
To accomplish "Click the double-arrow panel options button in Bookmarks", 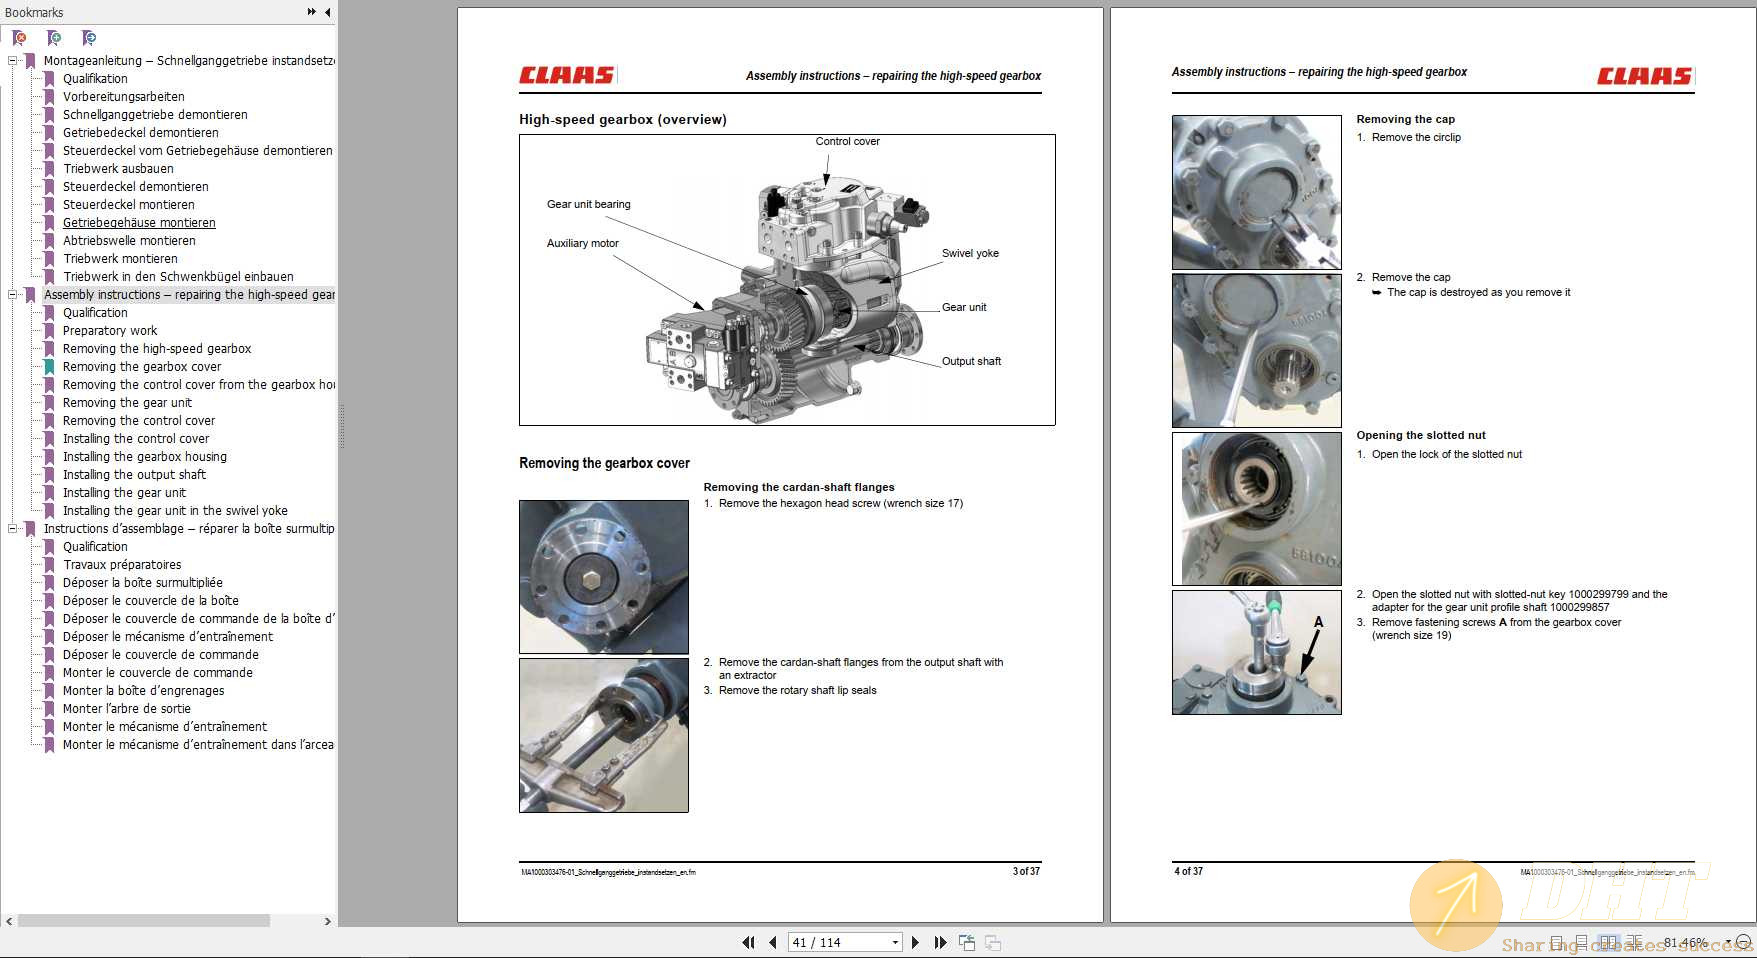I will click(312, 12).
